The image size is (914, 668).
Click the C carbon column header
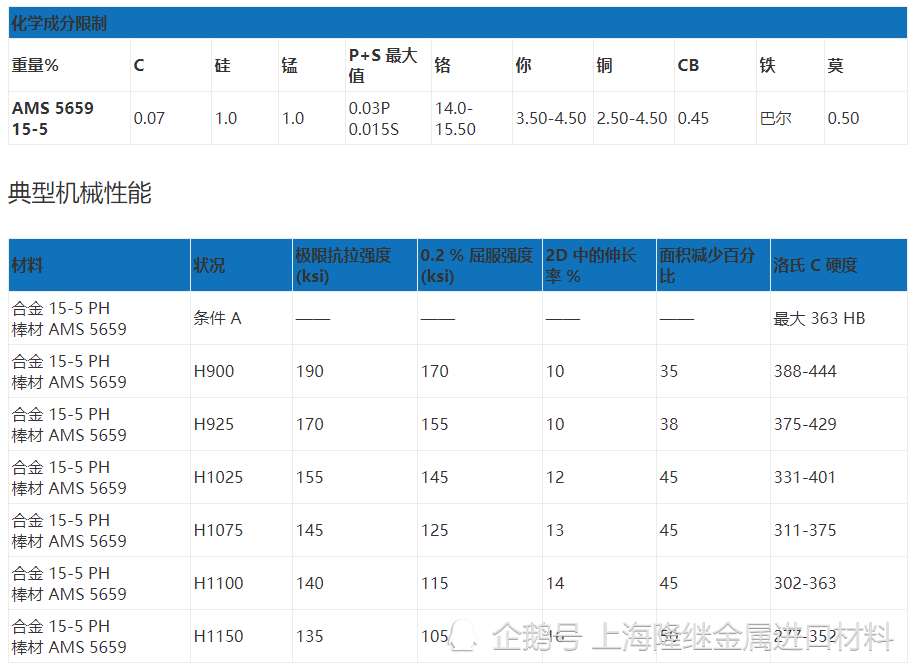(x=139, y=65)
